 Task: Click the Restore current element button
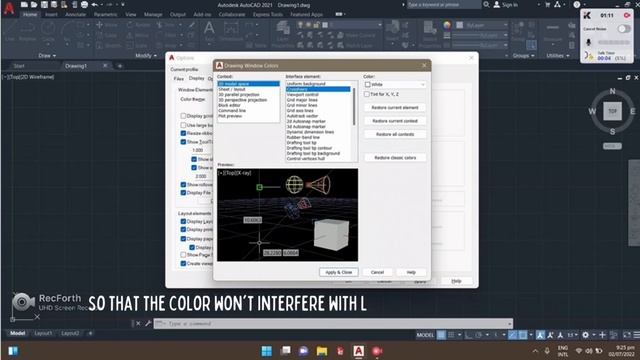tap(395, 107)
